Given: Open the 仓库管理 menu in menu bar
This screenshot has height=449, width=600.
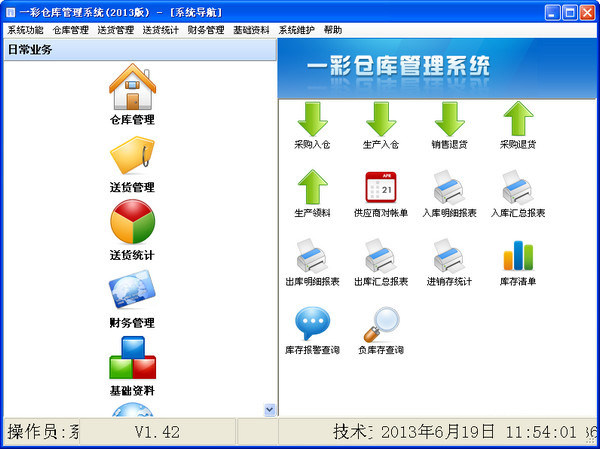Looking at the screenshot, I should click(71, 30).
